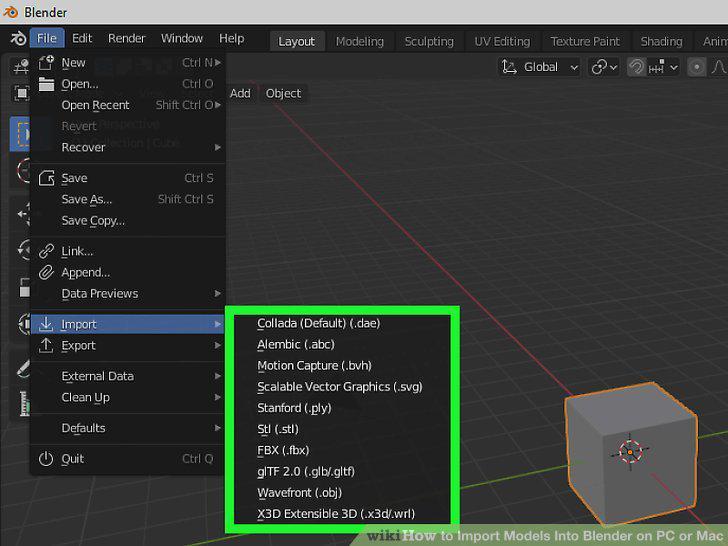Import a Stanford (.ply) file

click(342, 409)
